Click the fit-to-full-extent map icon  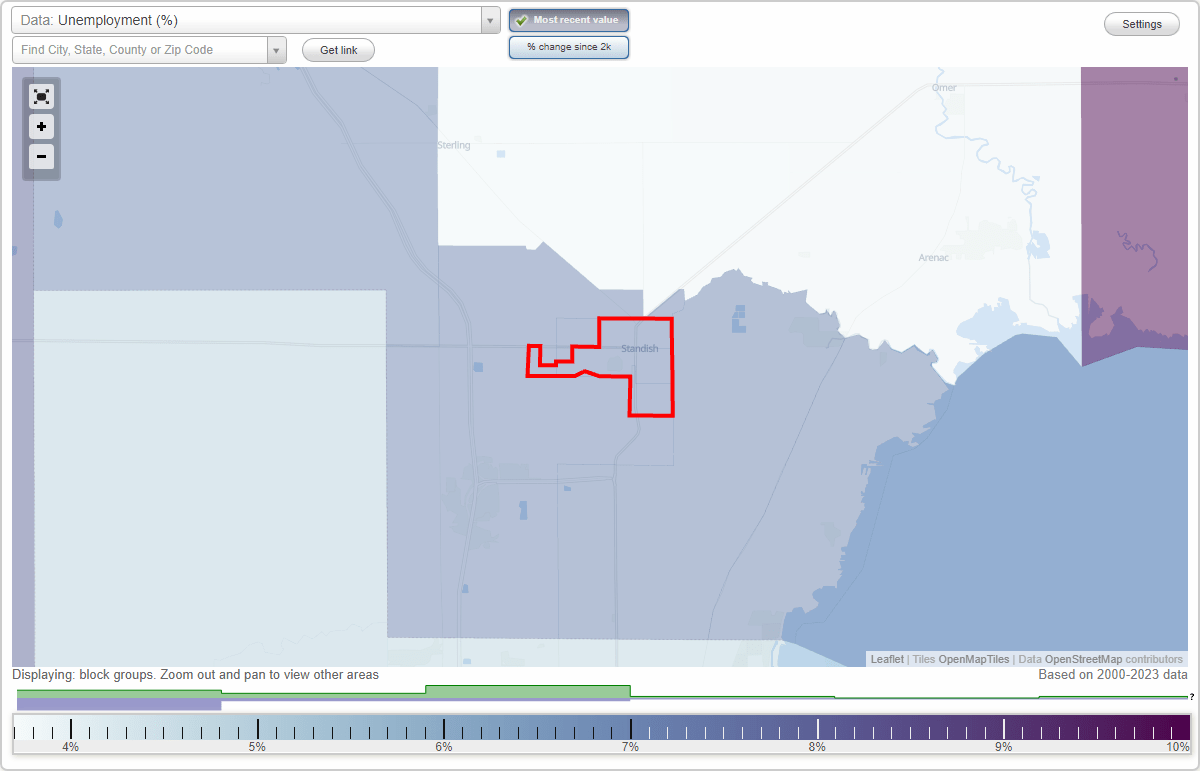(x=41, y=96)
